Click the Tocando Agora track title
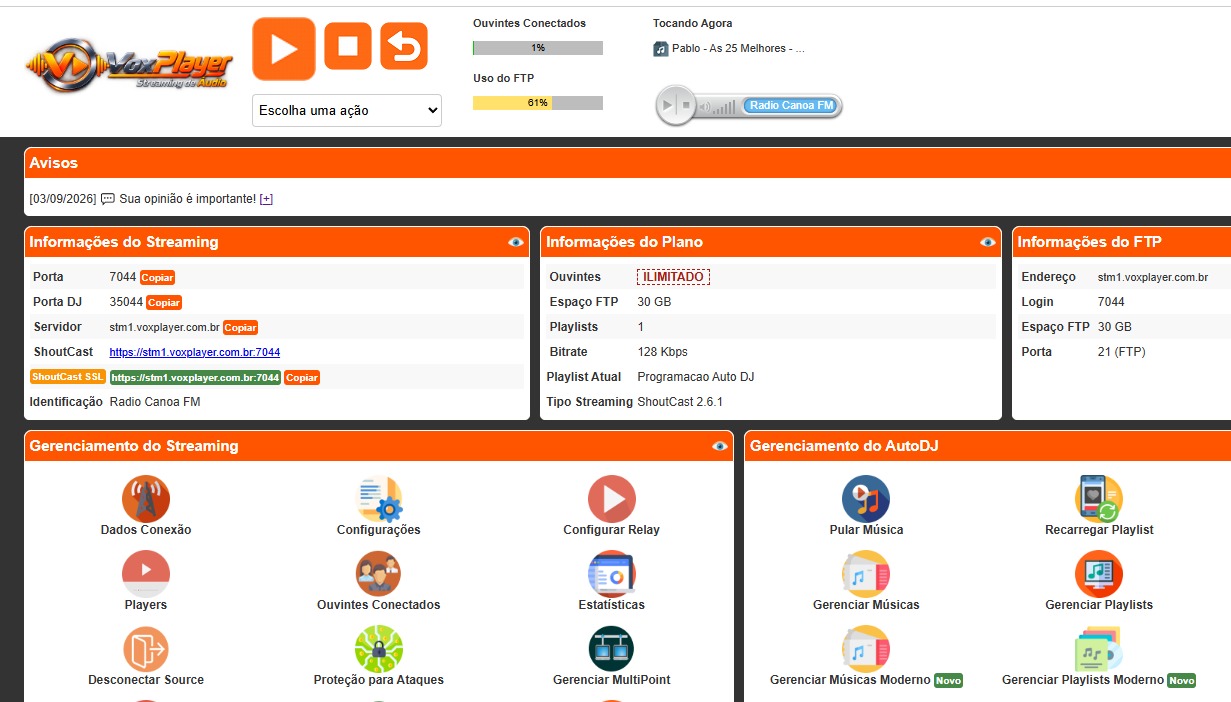Viewport: 1231px width, 702px height. tap(738, 48)
